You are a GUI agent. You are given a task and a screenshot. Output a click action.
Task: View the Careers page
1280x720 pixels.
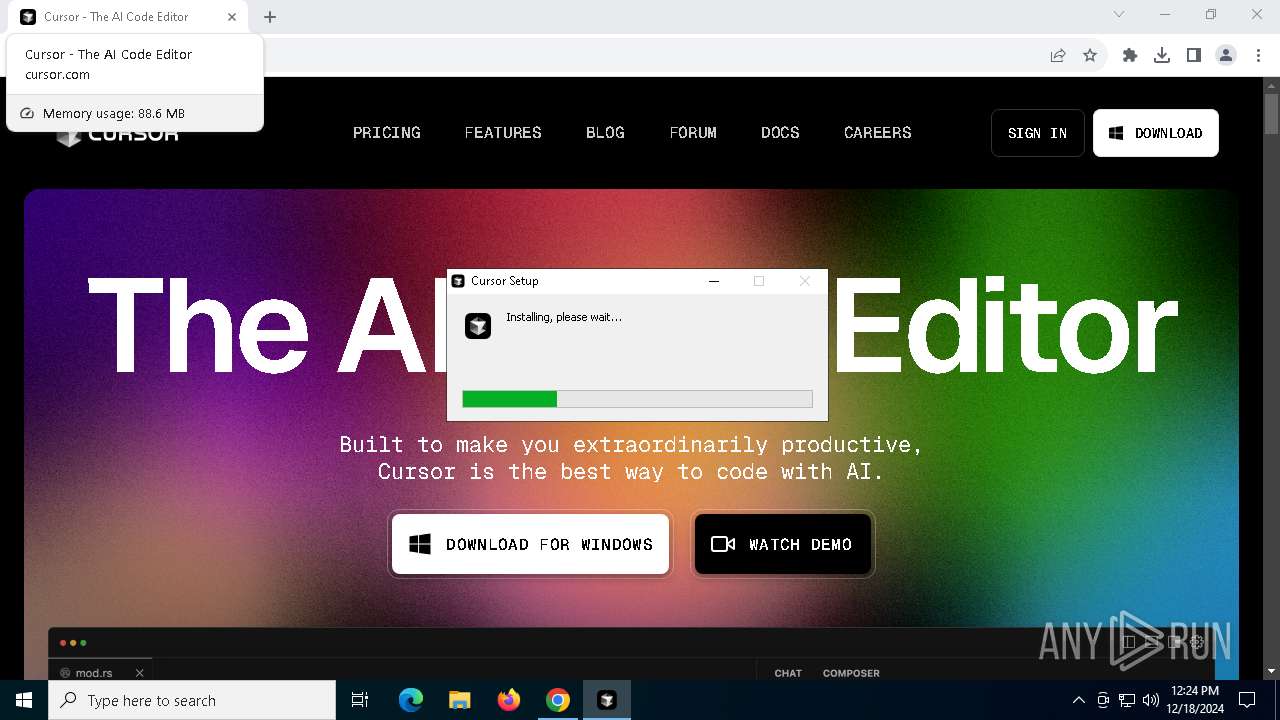(x=878, y=132)
